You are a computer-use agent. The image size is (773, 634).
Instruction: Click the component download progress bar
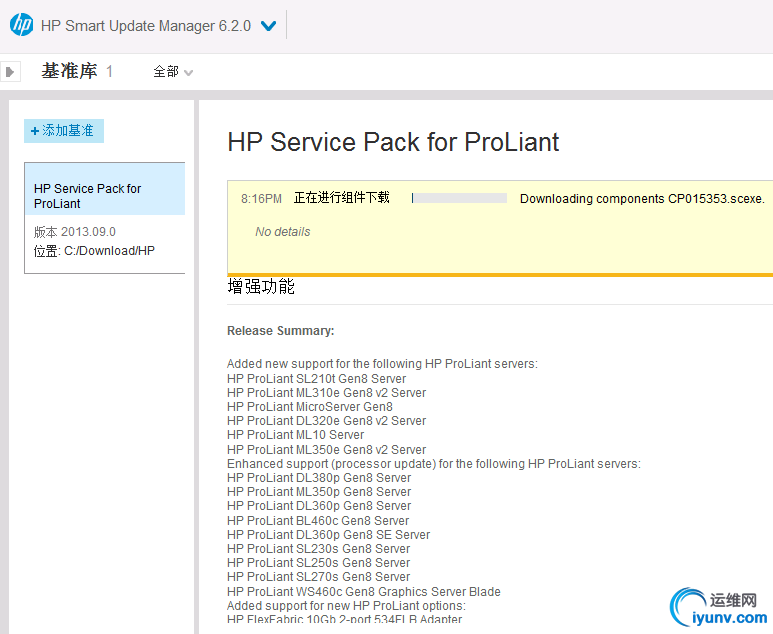[x=459, y=198]
